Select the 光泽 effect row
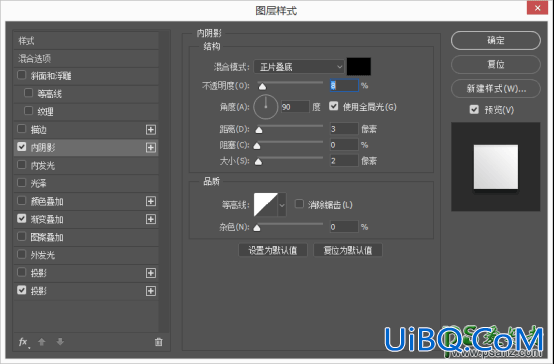This screenshot has width=554, height=364. [86, 183]
